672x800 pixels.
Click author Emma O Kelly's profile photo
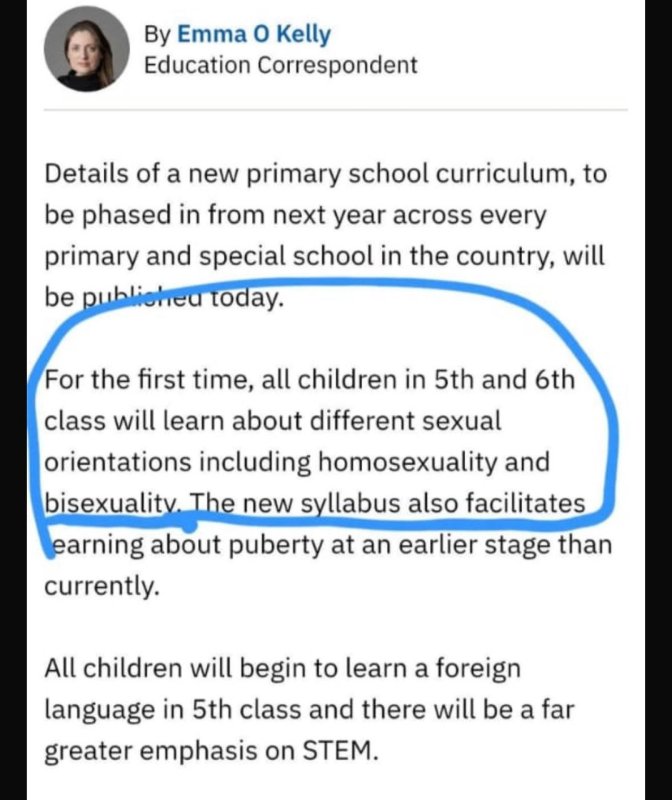coord(86,49)
